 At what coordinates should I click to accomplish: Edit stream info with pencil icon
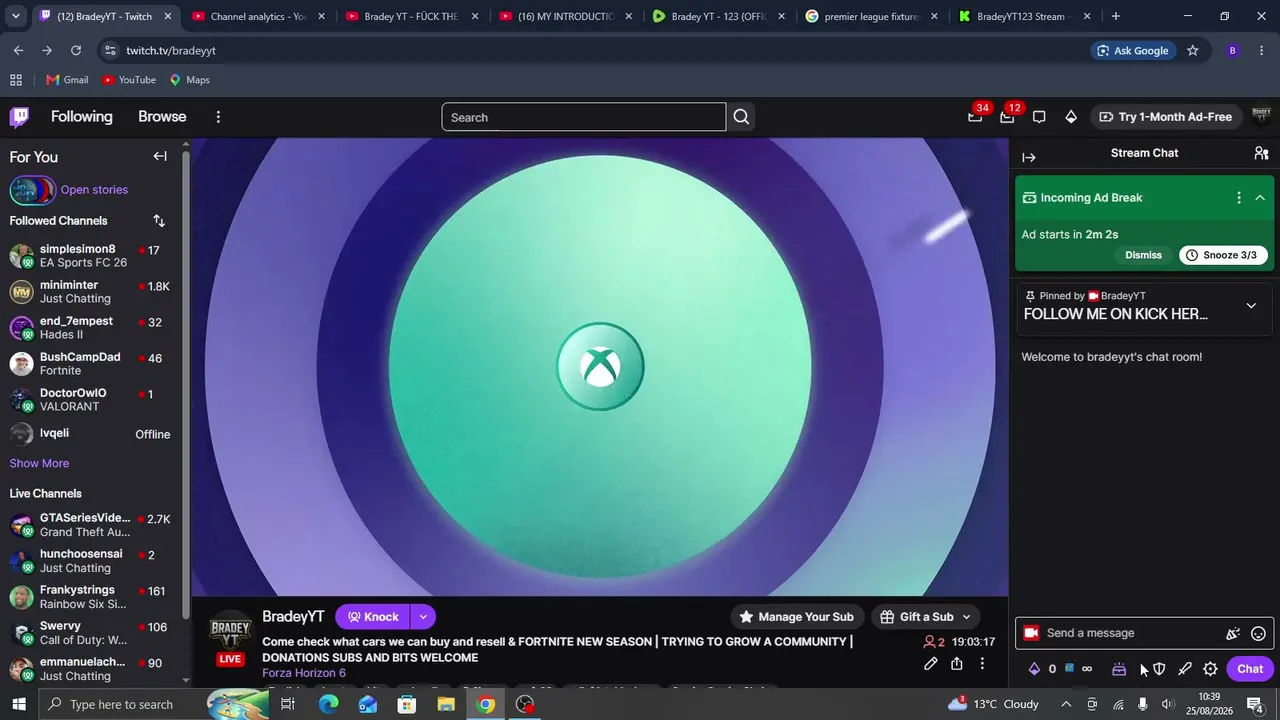[x=931, y=664]
